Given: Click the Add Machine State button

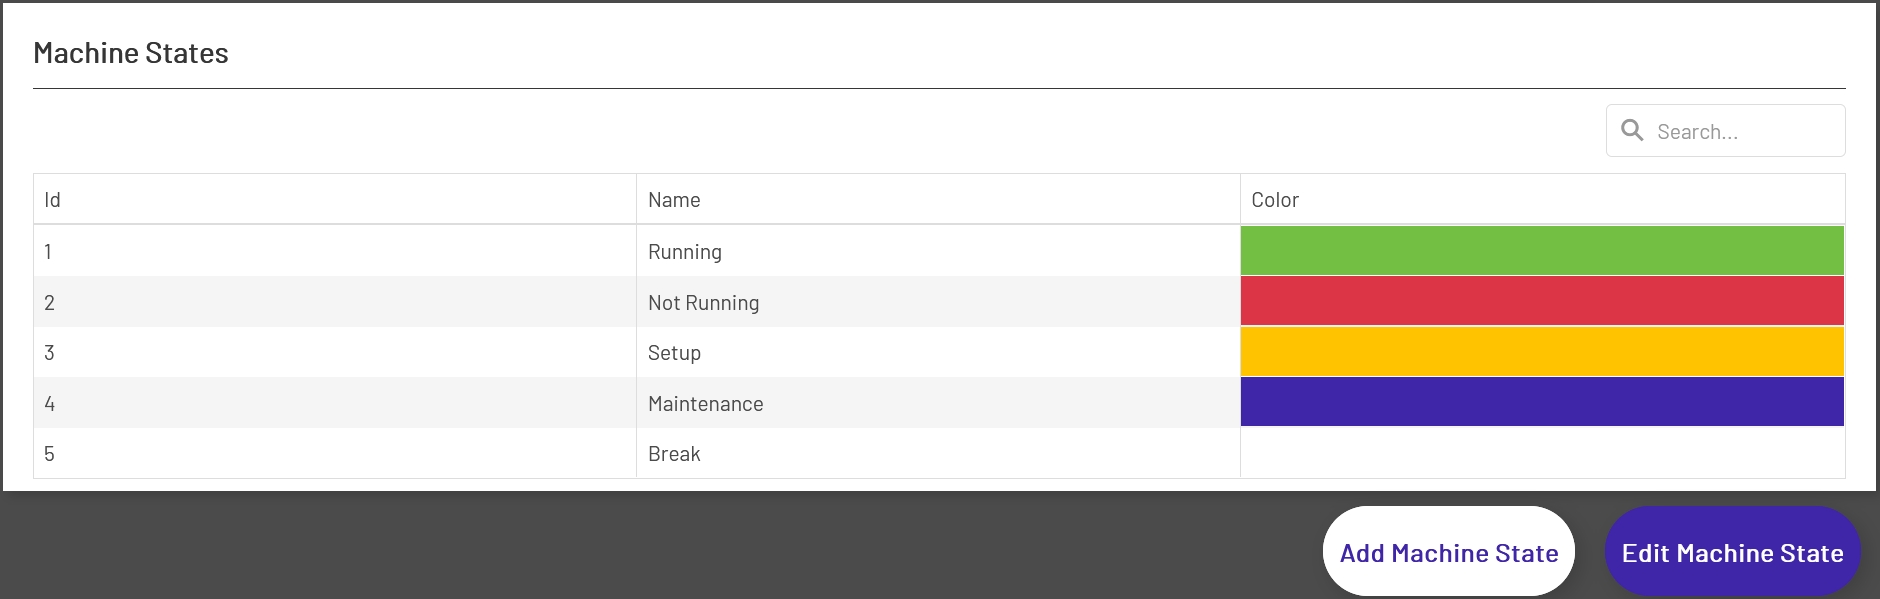Looking at the screenshot, I should click(1448, 551).
